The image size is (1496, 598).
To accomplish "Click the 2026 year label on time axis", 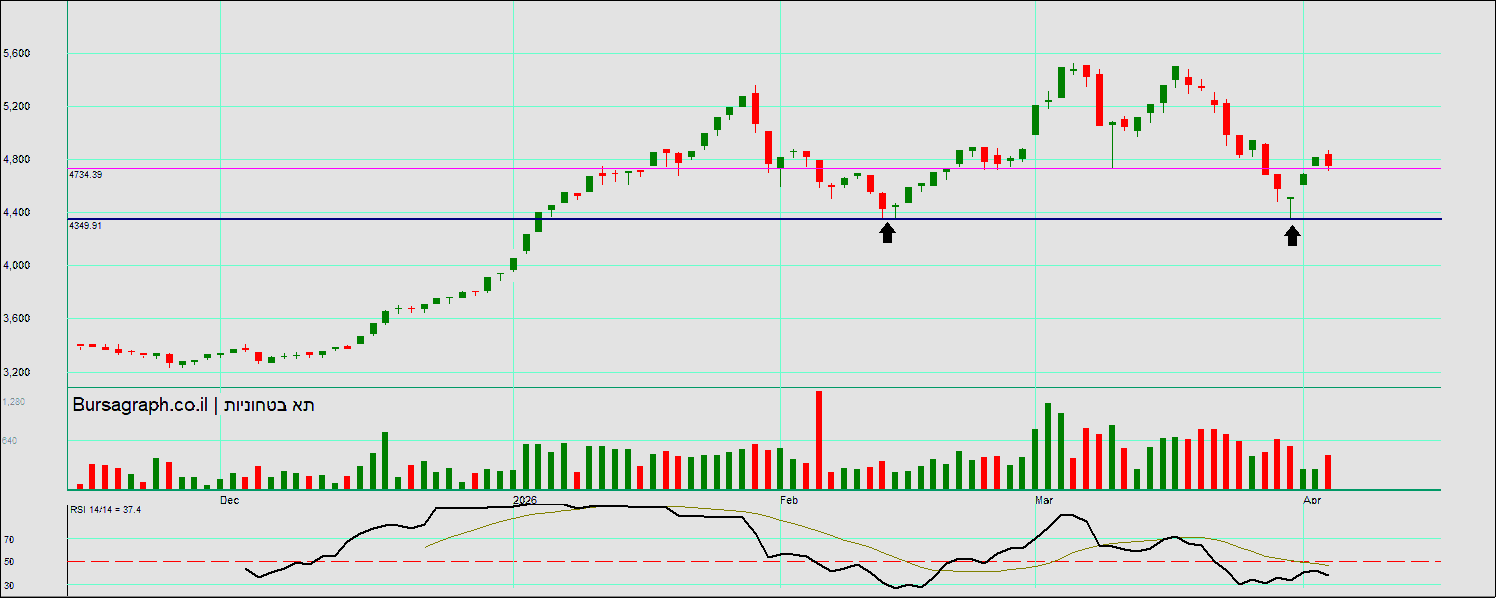I will coord(525,499).
